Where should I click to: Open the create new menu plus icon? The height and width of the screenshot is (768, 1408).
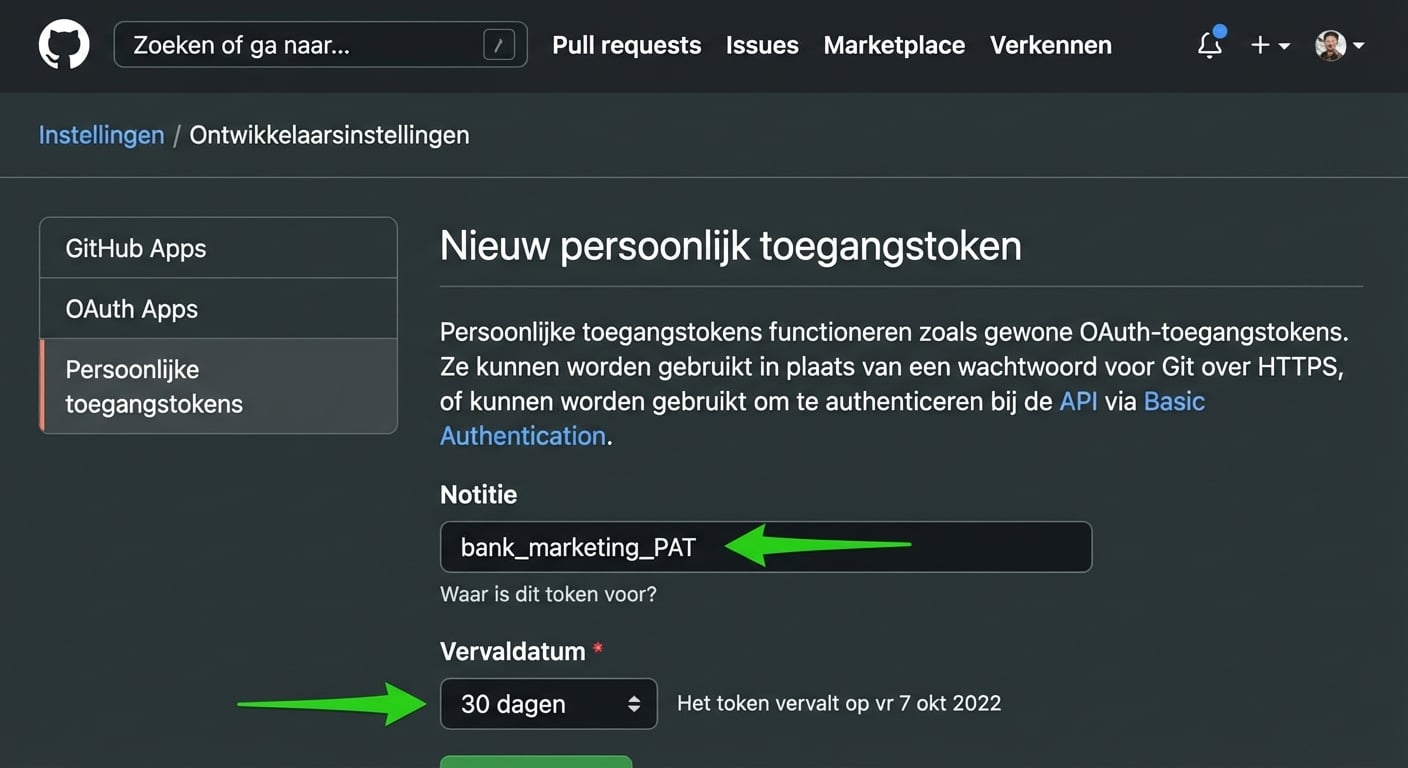[1261, 45]
